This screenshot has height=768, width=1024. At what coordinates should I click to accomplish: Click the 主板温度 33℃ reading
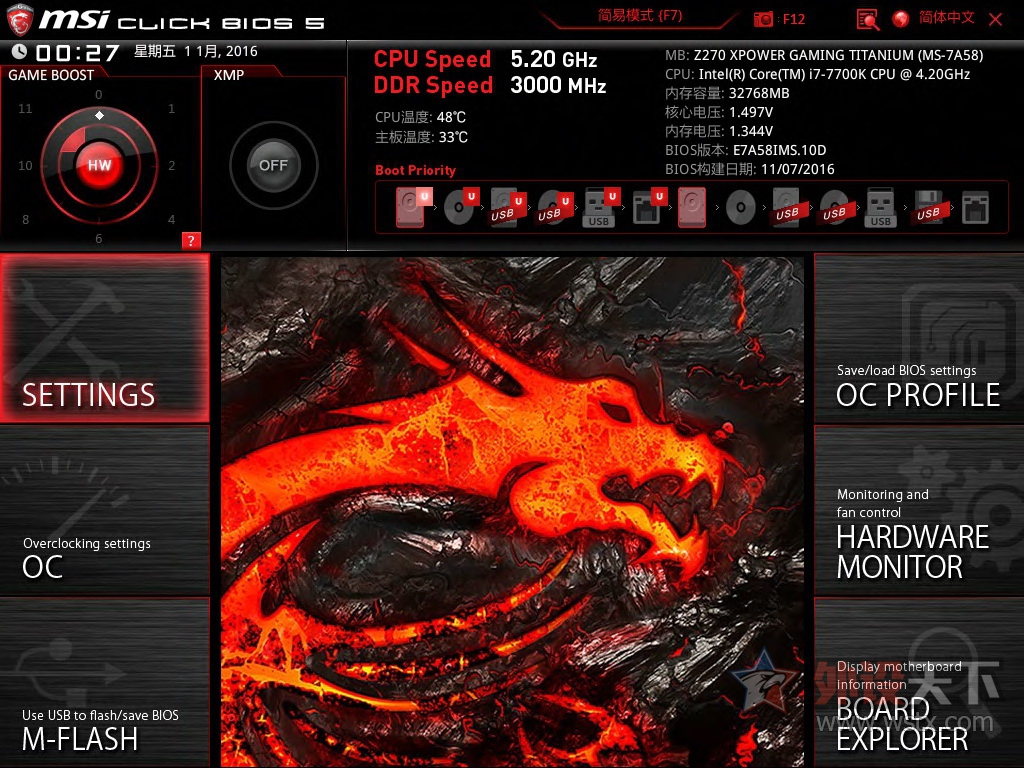click(x=421, y=137)
